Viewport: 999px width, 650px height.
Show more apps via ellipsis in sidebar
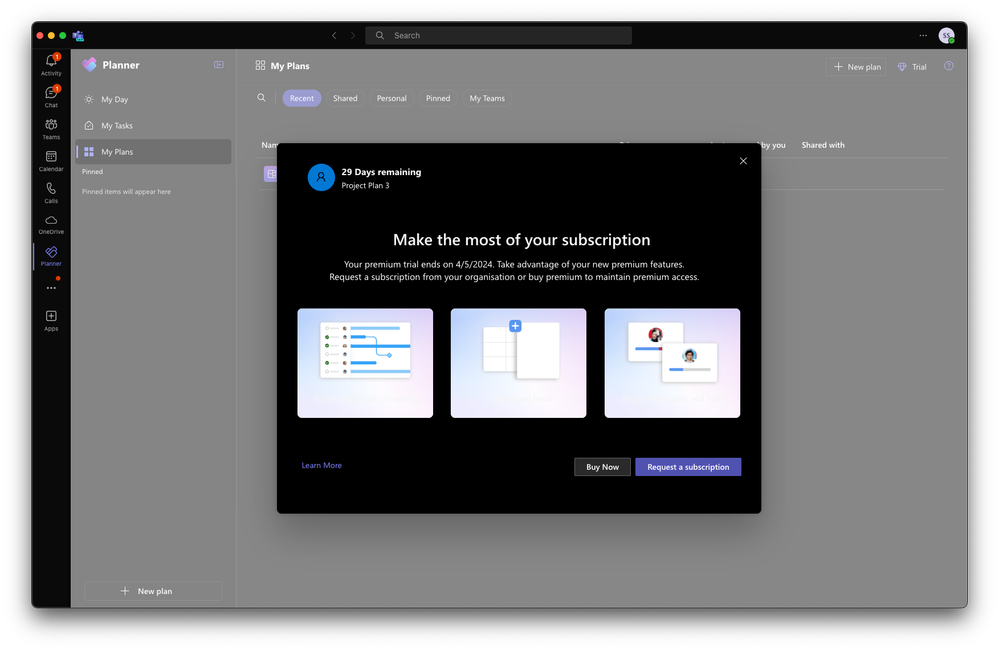click(51, 288)
